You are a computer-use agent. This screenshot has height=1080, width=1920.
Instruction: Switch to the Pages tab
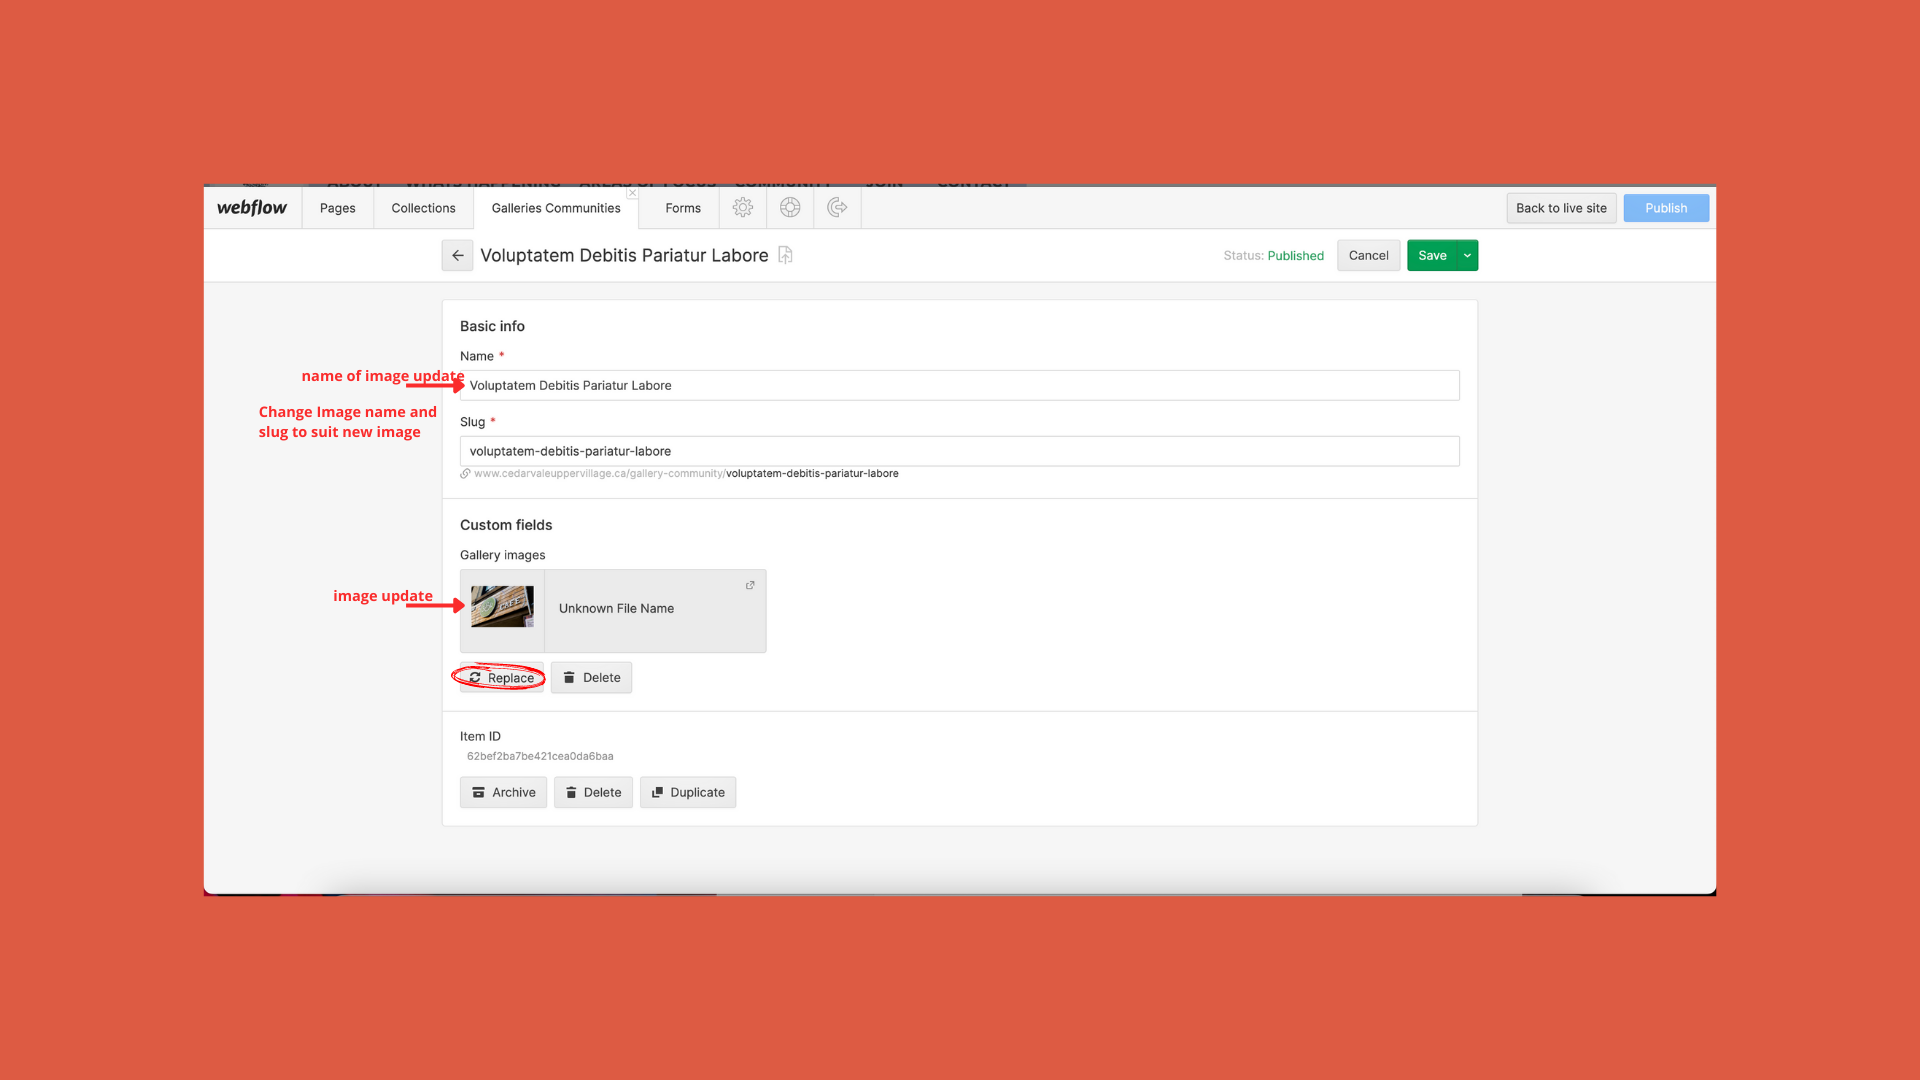tap(337, 208)
